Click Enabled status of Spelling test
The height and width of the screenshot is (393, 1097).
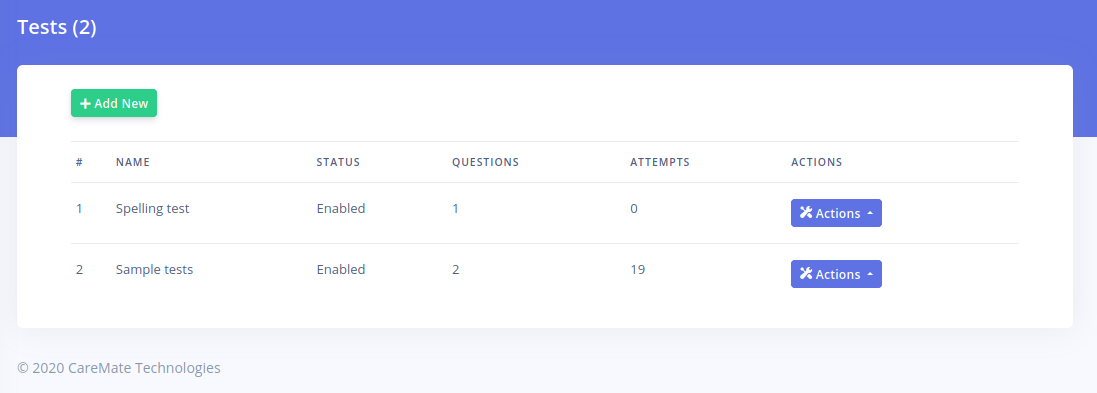click(341, 208)
